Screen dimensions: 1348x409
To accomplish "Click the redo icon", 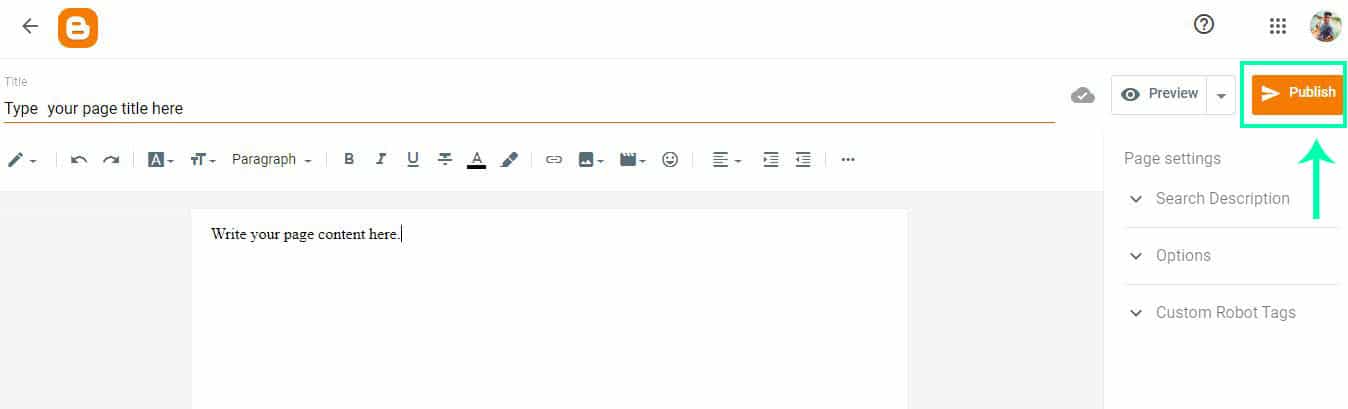I will pos(111,160).
